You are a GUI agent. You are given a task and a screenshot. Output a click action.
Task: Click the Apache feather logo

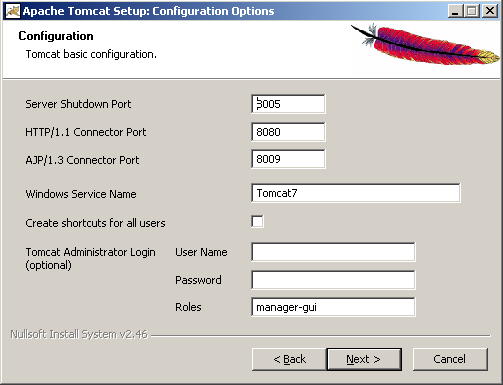pos(425,44)
